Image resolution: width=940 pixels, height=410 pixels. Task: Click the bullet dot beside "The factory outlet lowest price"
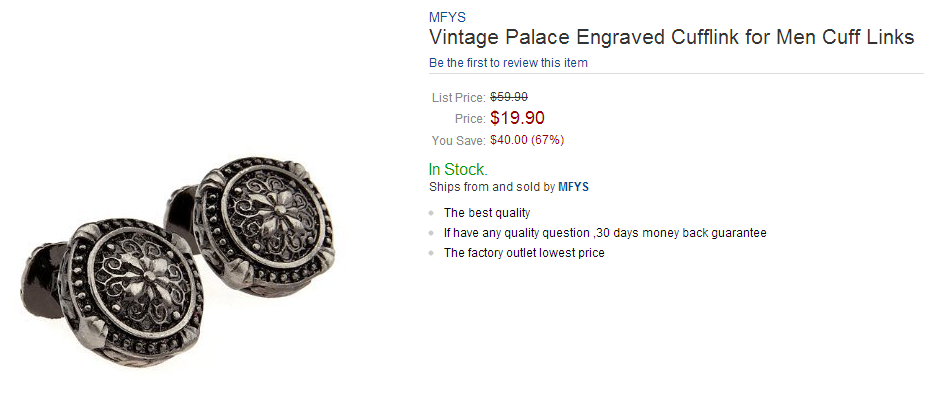(x=431, y=254)
